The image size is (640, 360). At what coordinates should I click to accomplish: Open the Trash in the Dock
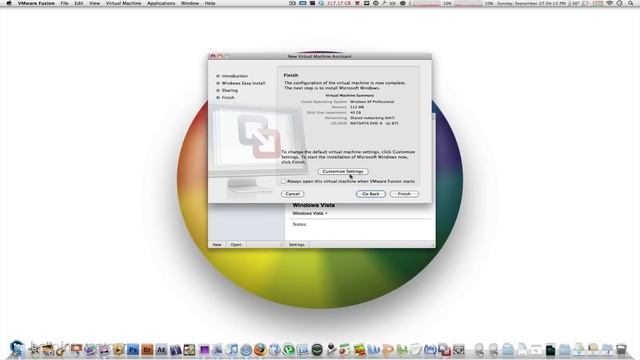tap(621, 350)
